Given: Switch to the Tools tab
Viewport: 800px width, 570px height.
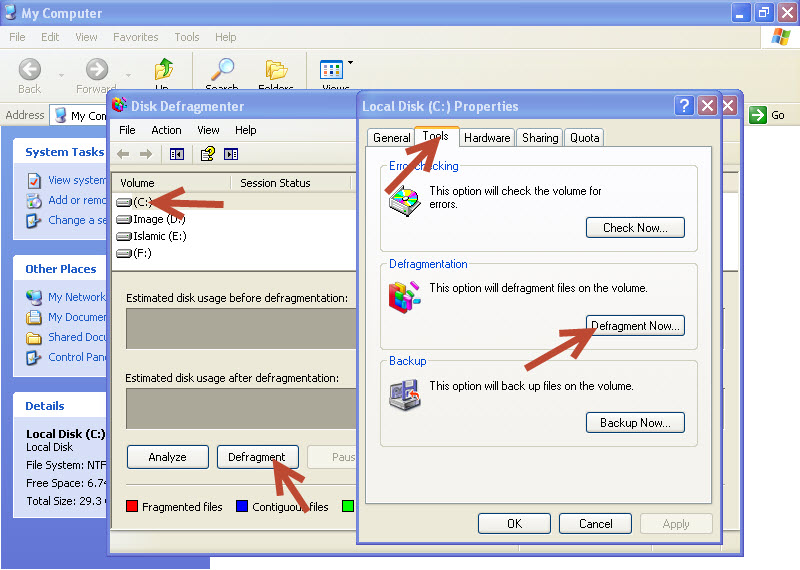Looking at the screenshot, I should click(436, 136).
